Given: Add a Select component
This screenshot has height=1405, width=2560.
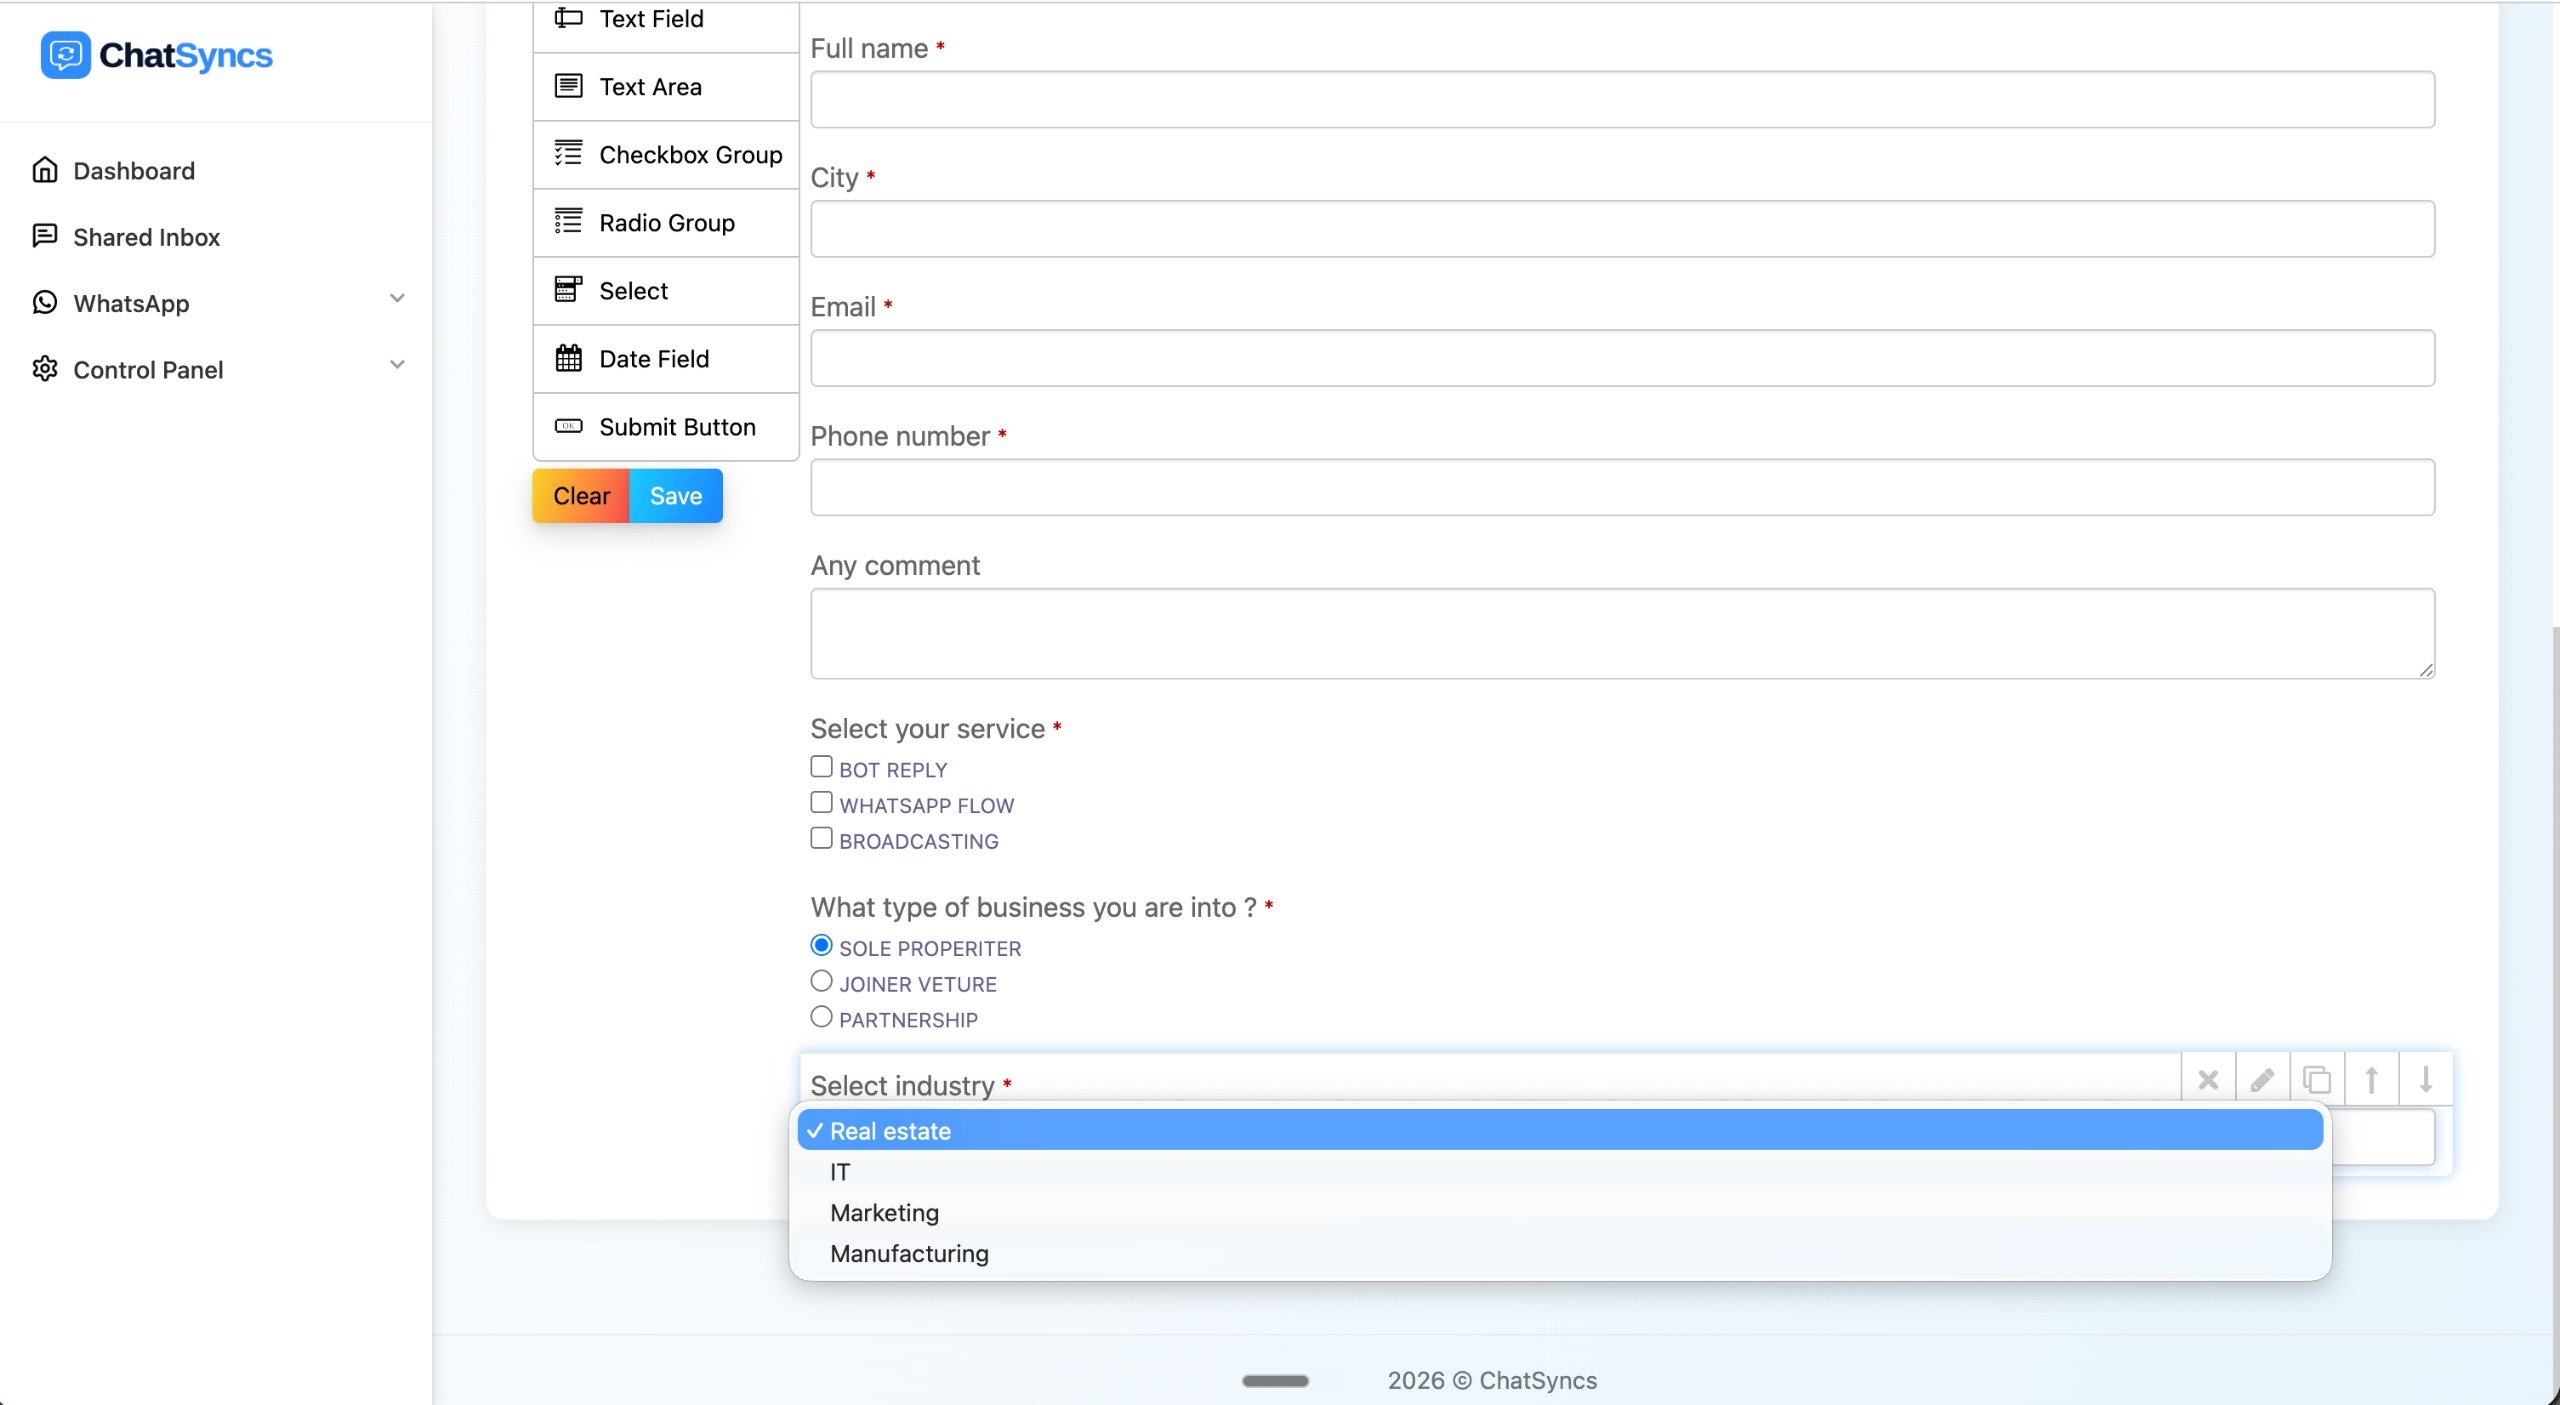Looking at the screenshot, I should click(x=666, y=291).
